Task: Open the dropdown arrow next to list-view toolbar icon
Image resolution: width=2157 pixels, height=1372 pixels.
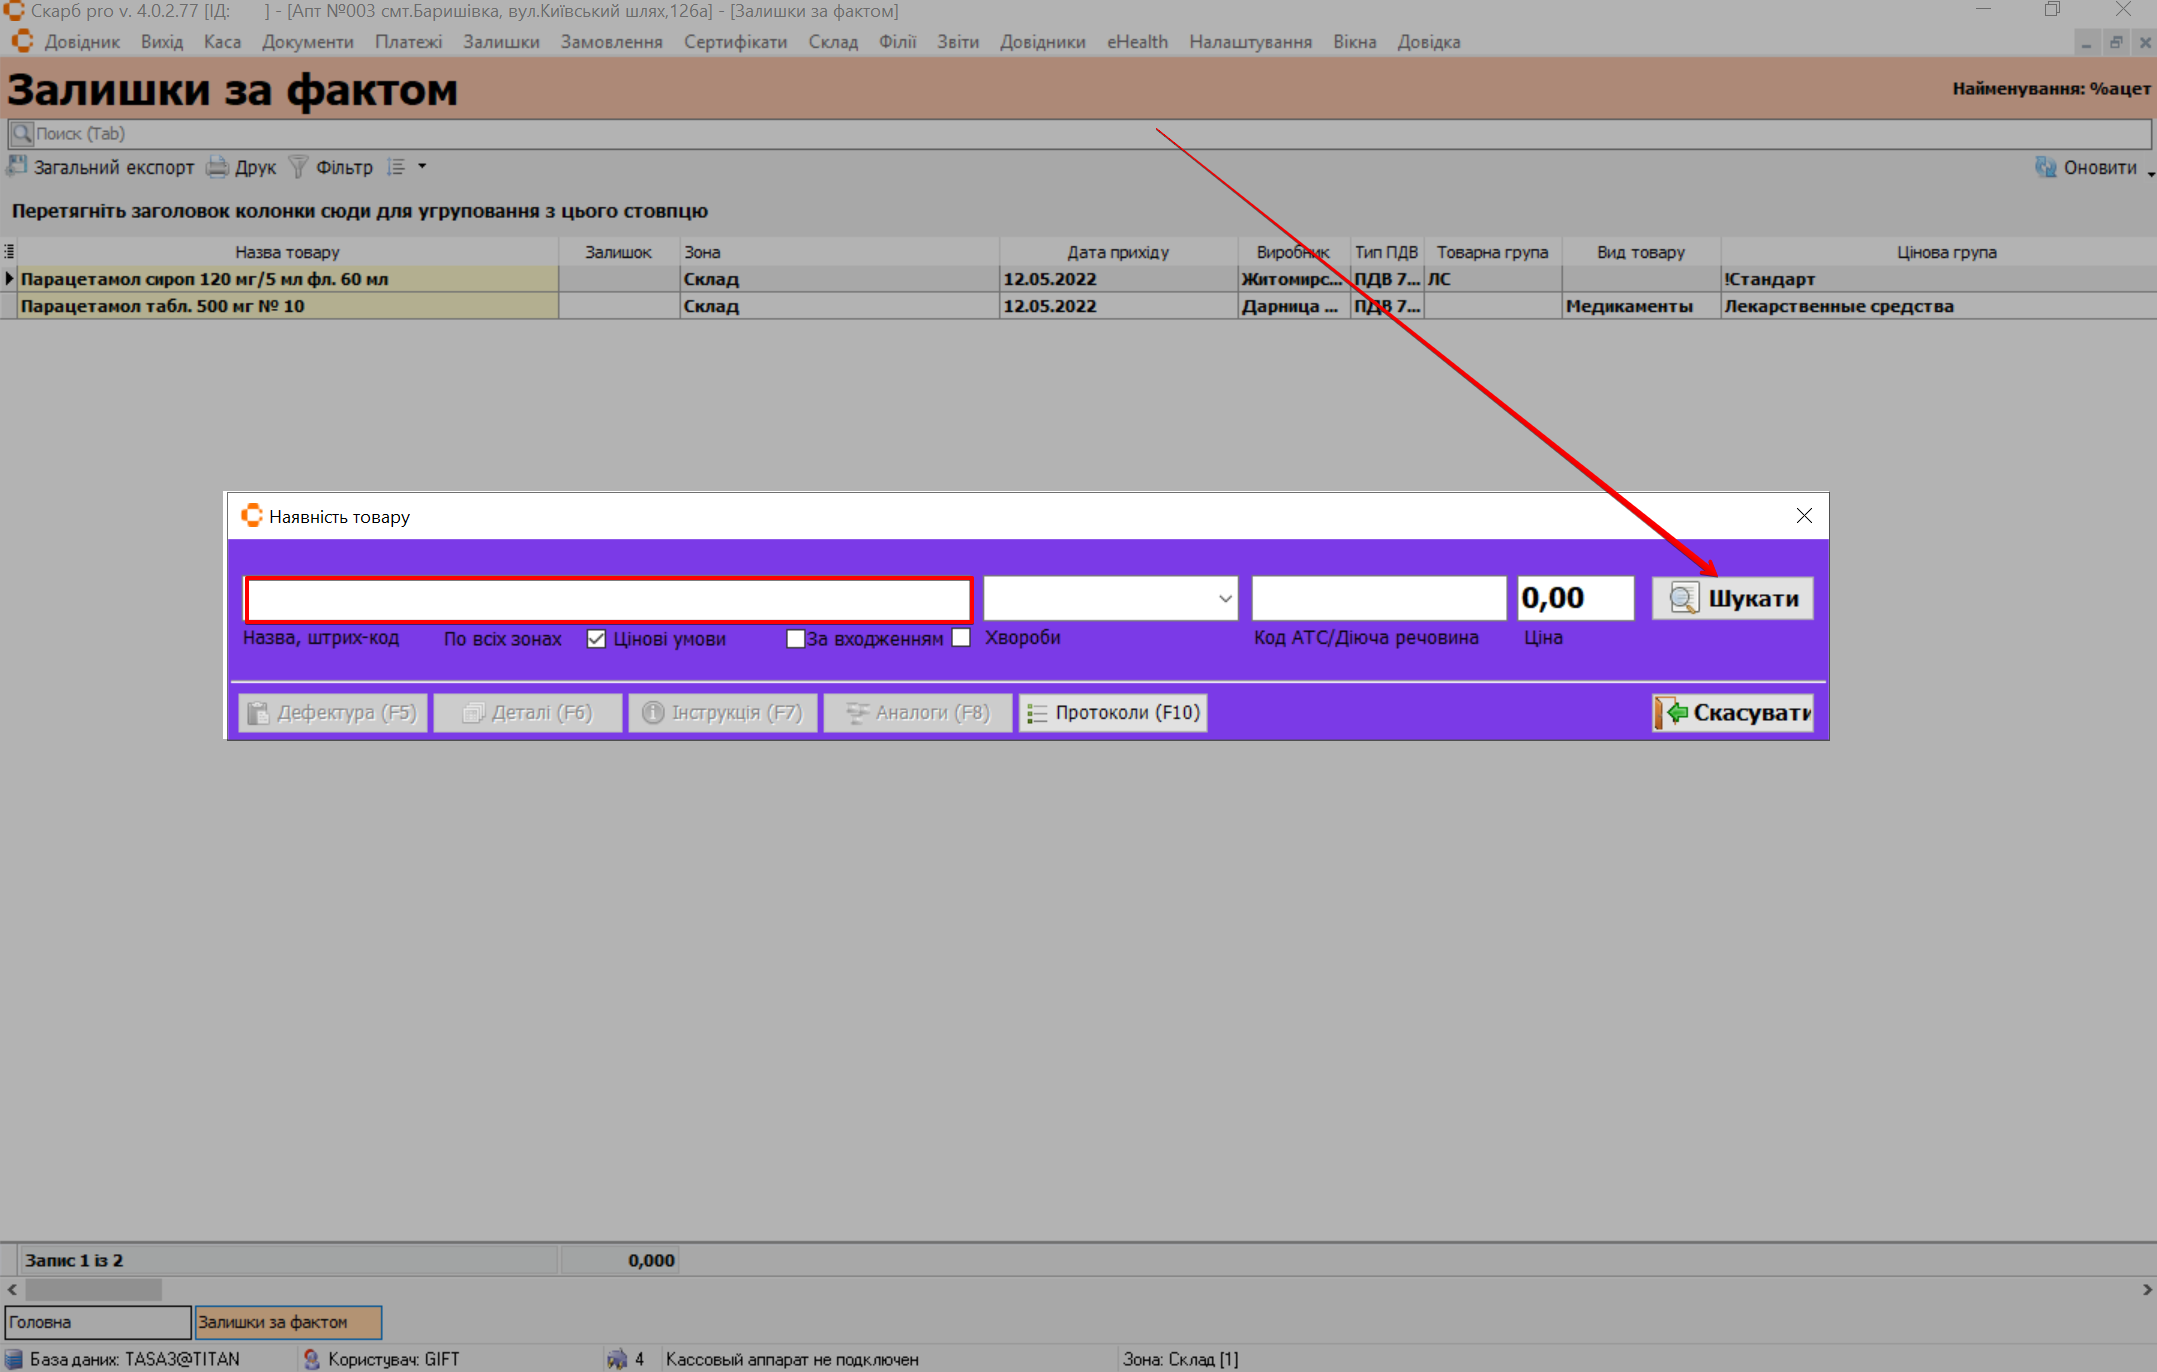Action: pos(422,167)
